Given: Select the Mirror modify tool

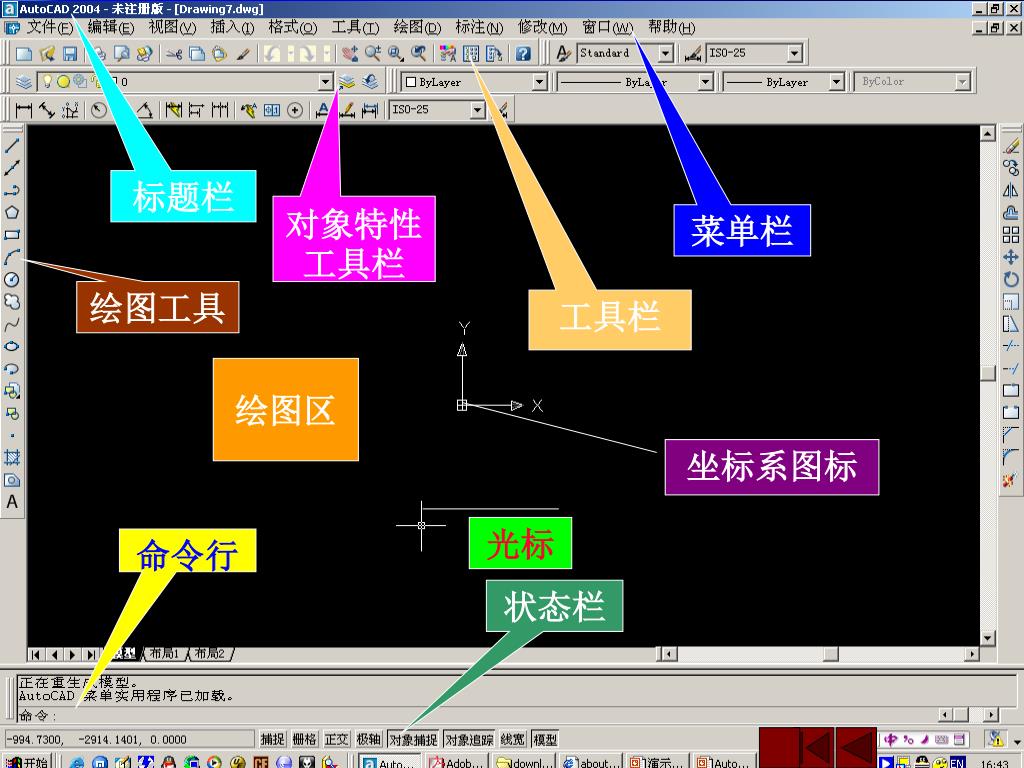Looking at the screenshot, I should 1011,190.
